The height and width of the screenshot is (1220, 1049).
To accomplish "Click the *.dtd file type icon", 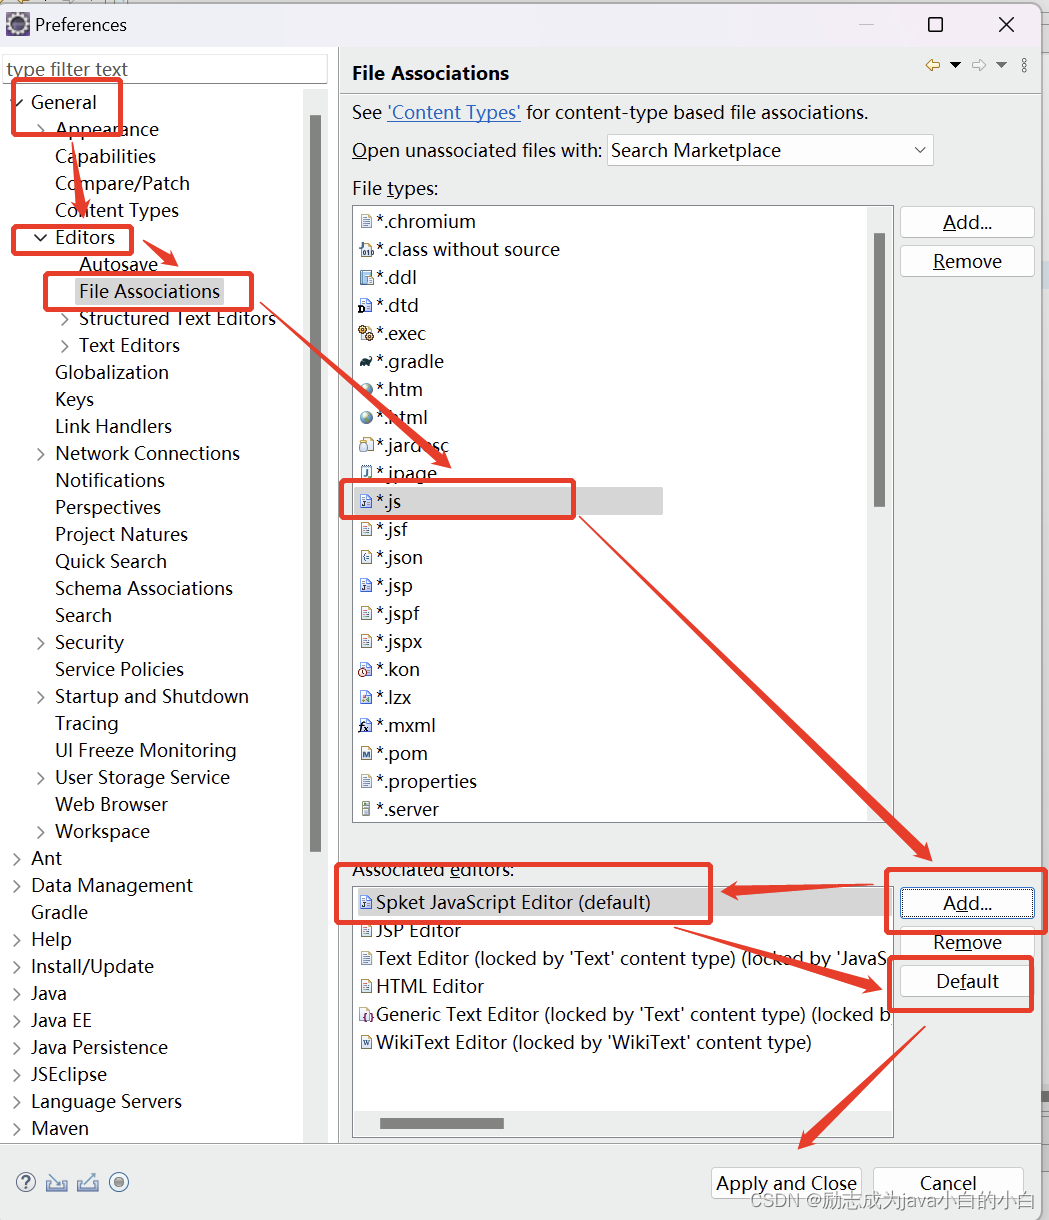I will (366, 306).
